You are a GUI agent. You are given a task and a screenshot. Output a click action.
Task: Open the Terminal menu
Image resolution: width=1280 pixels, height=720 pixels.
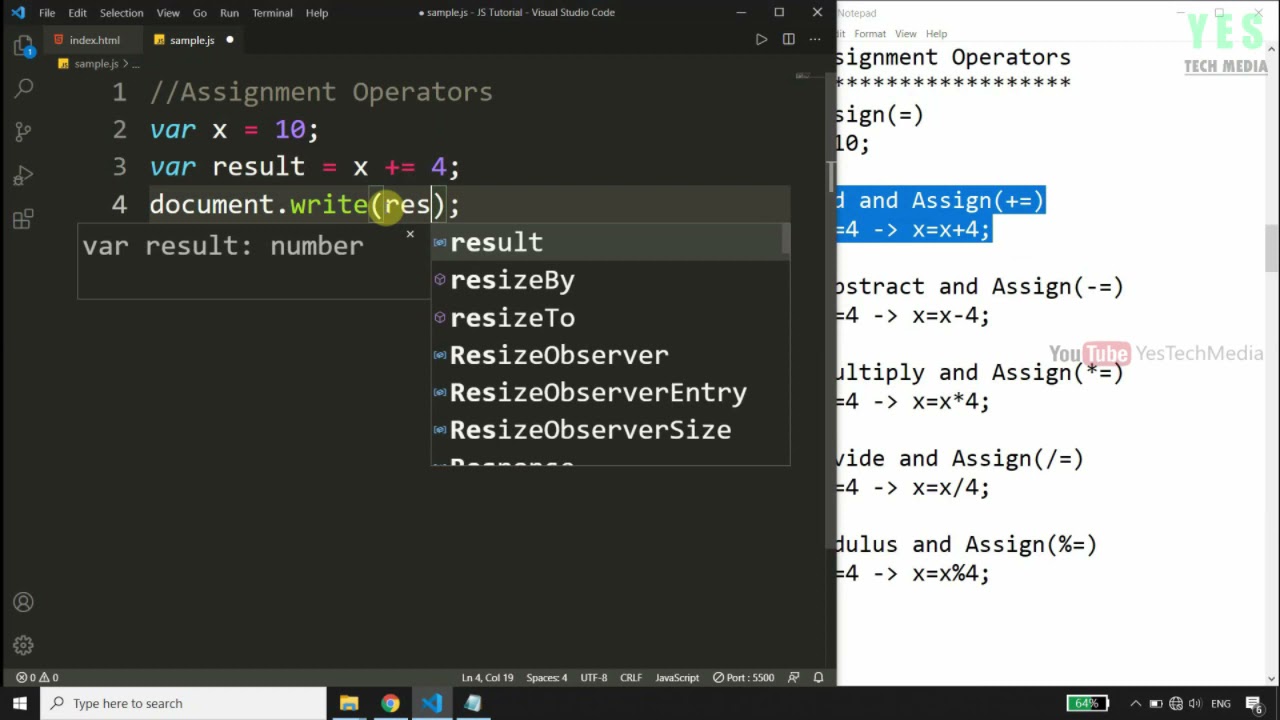coord(272,13)
